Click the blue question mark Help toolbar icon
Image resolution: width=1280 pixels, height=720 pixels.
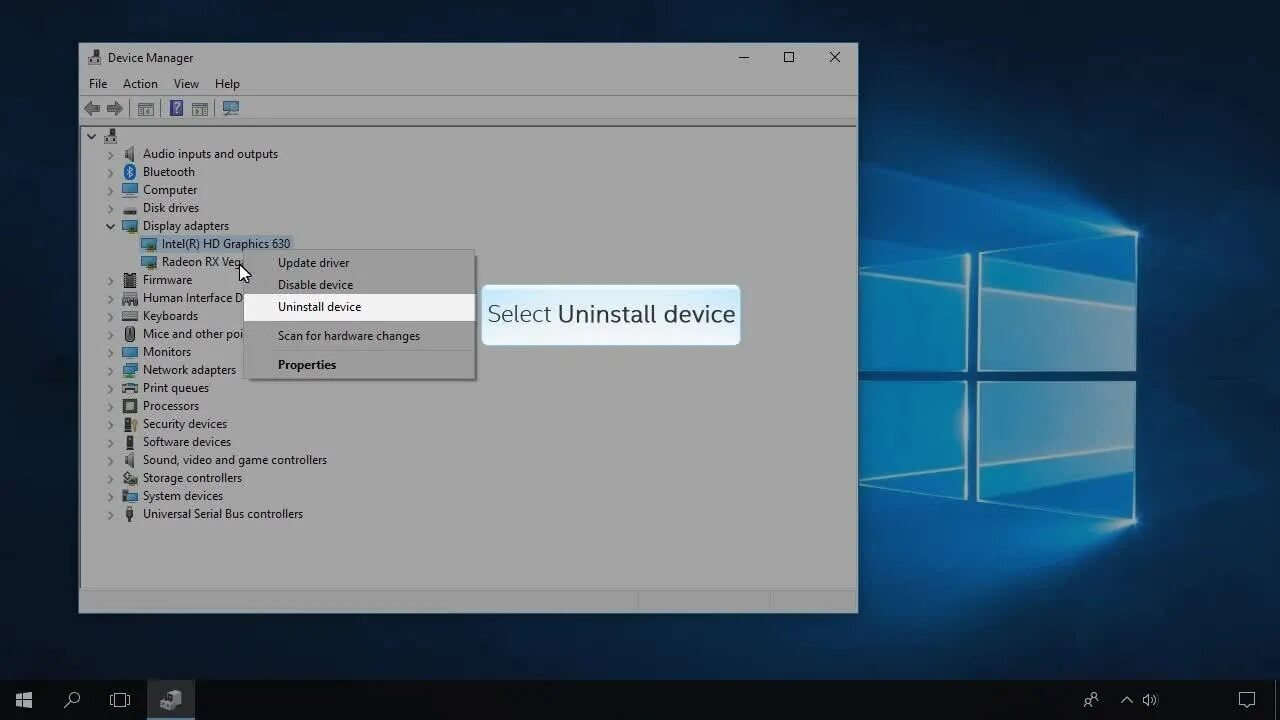pos(176,109)
